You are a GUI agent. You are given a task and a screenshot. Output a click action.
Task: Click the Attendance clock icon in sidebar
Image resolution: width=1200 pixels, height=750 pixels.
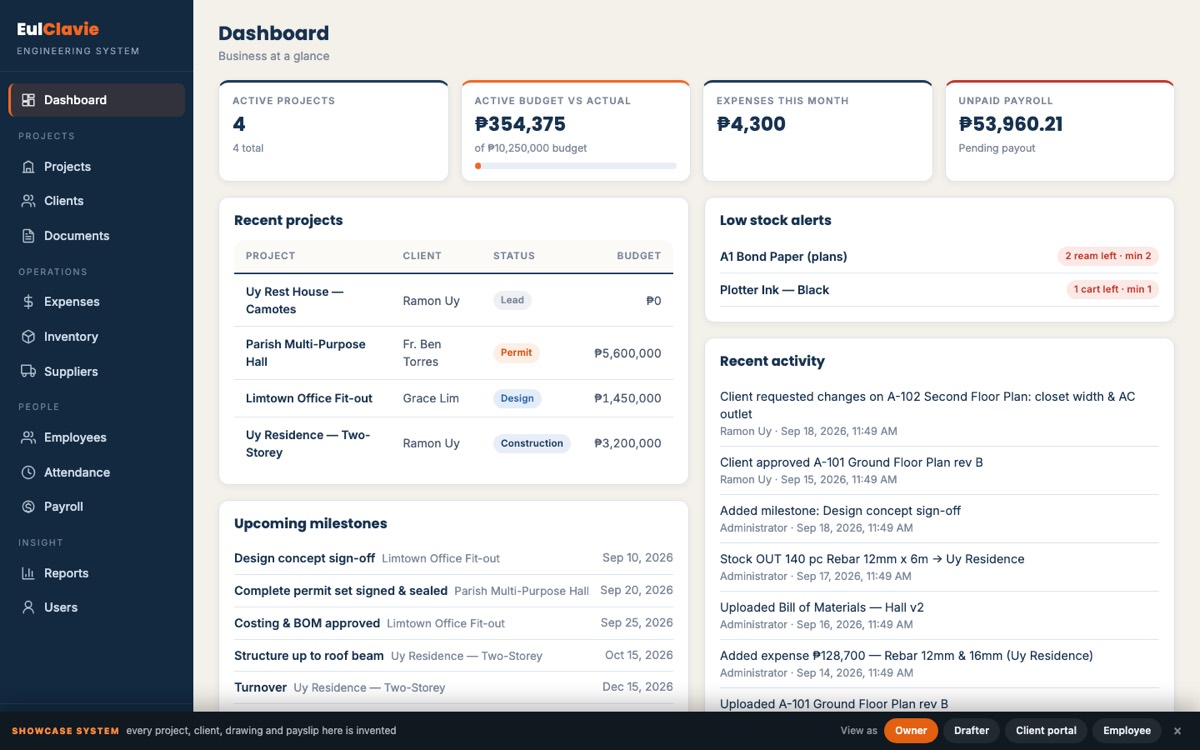tap(28, 472)
